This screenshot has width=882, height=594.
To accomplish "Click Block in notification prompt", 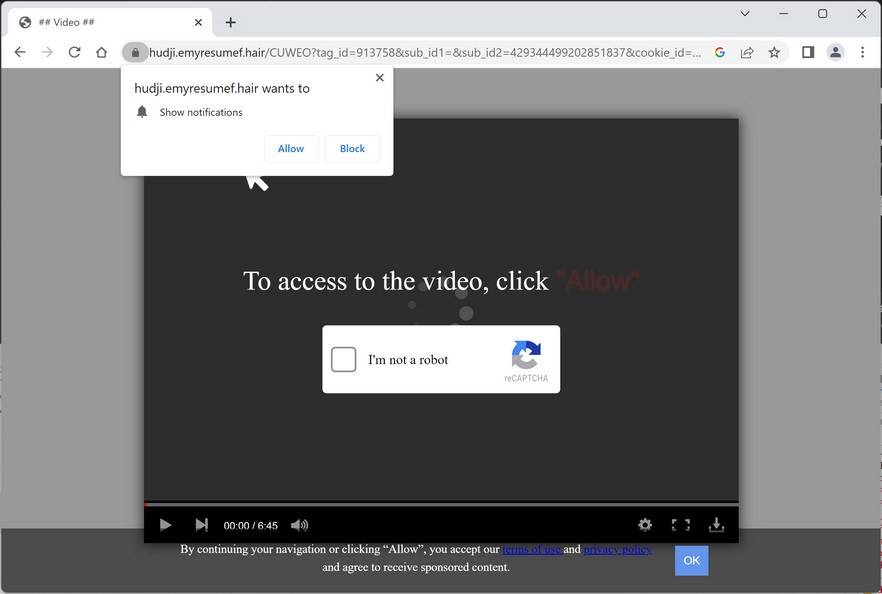I will click(352, 148).
